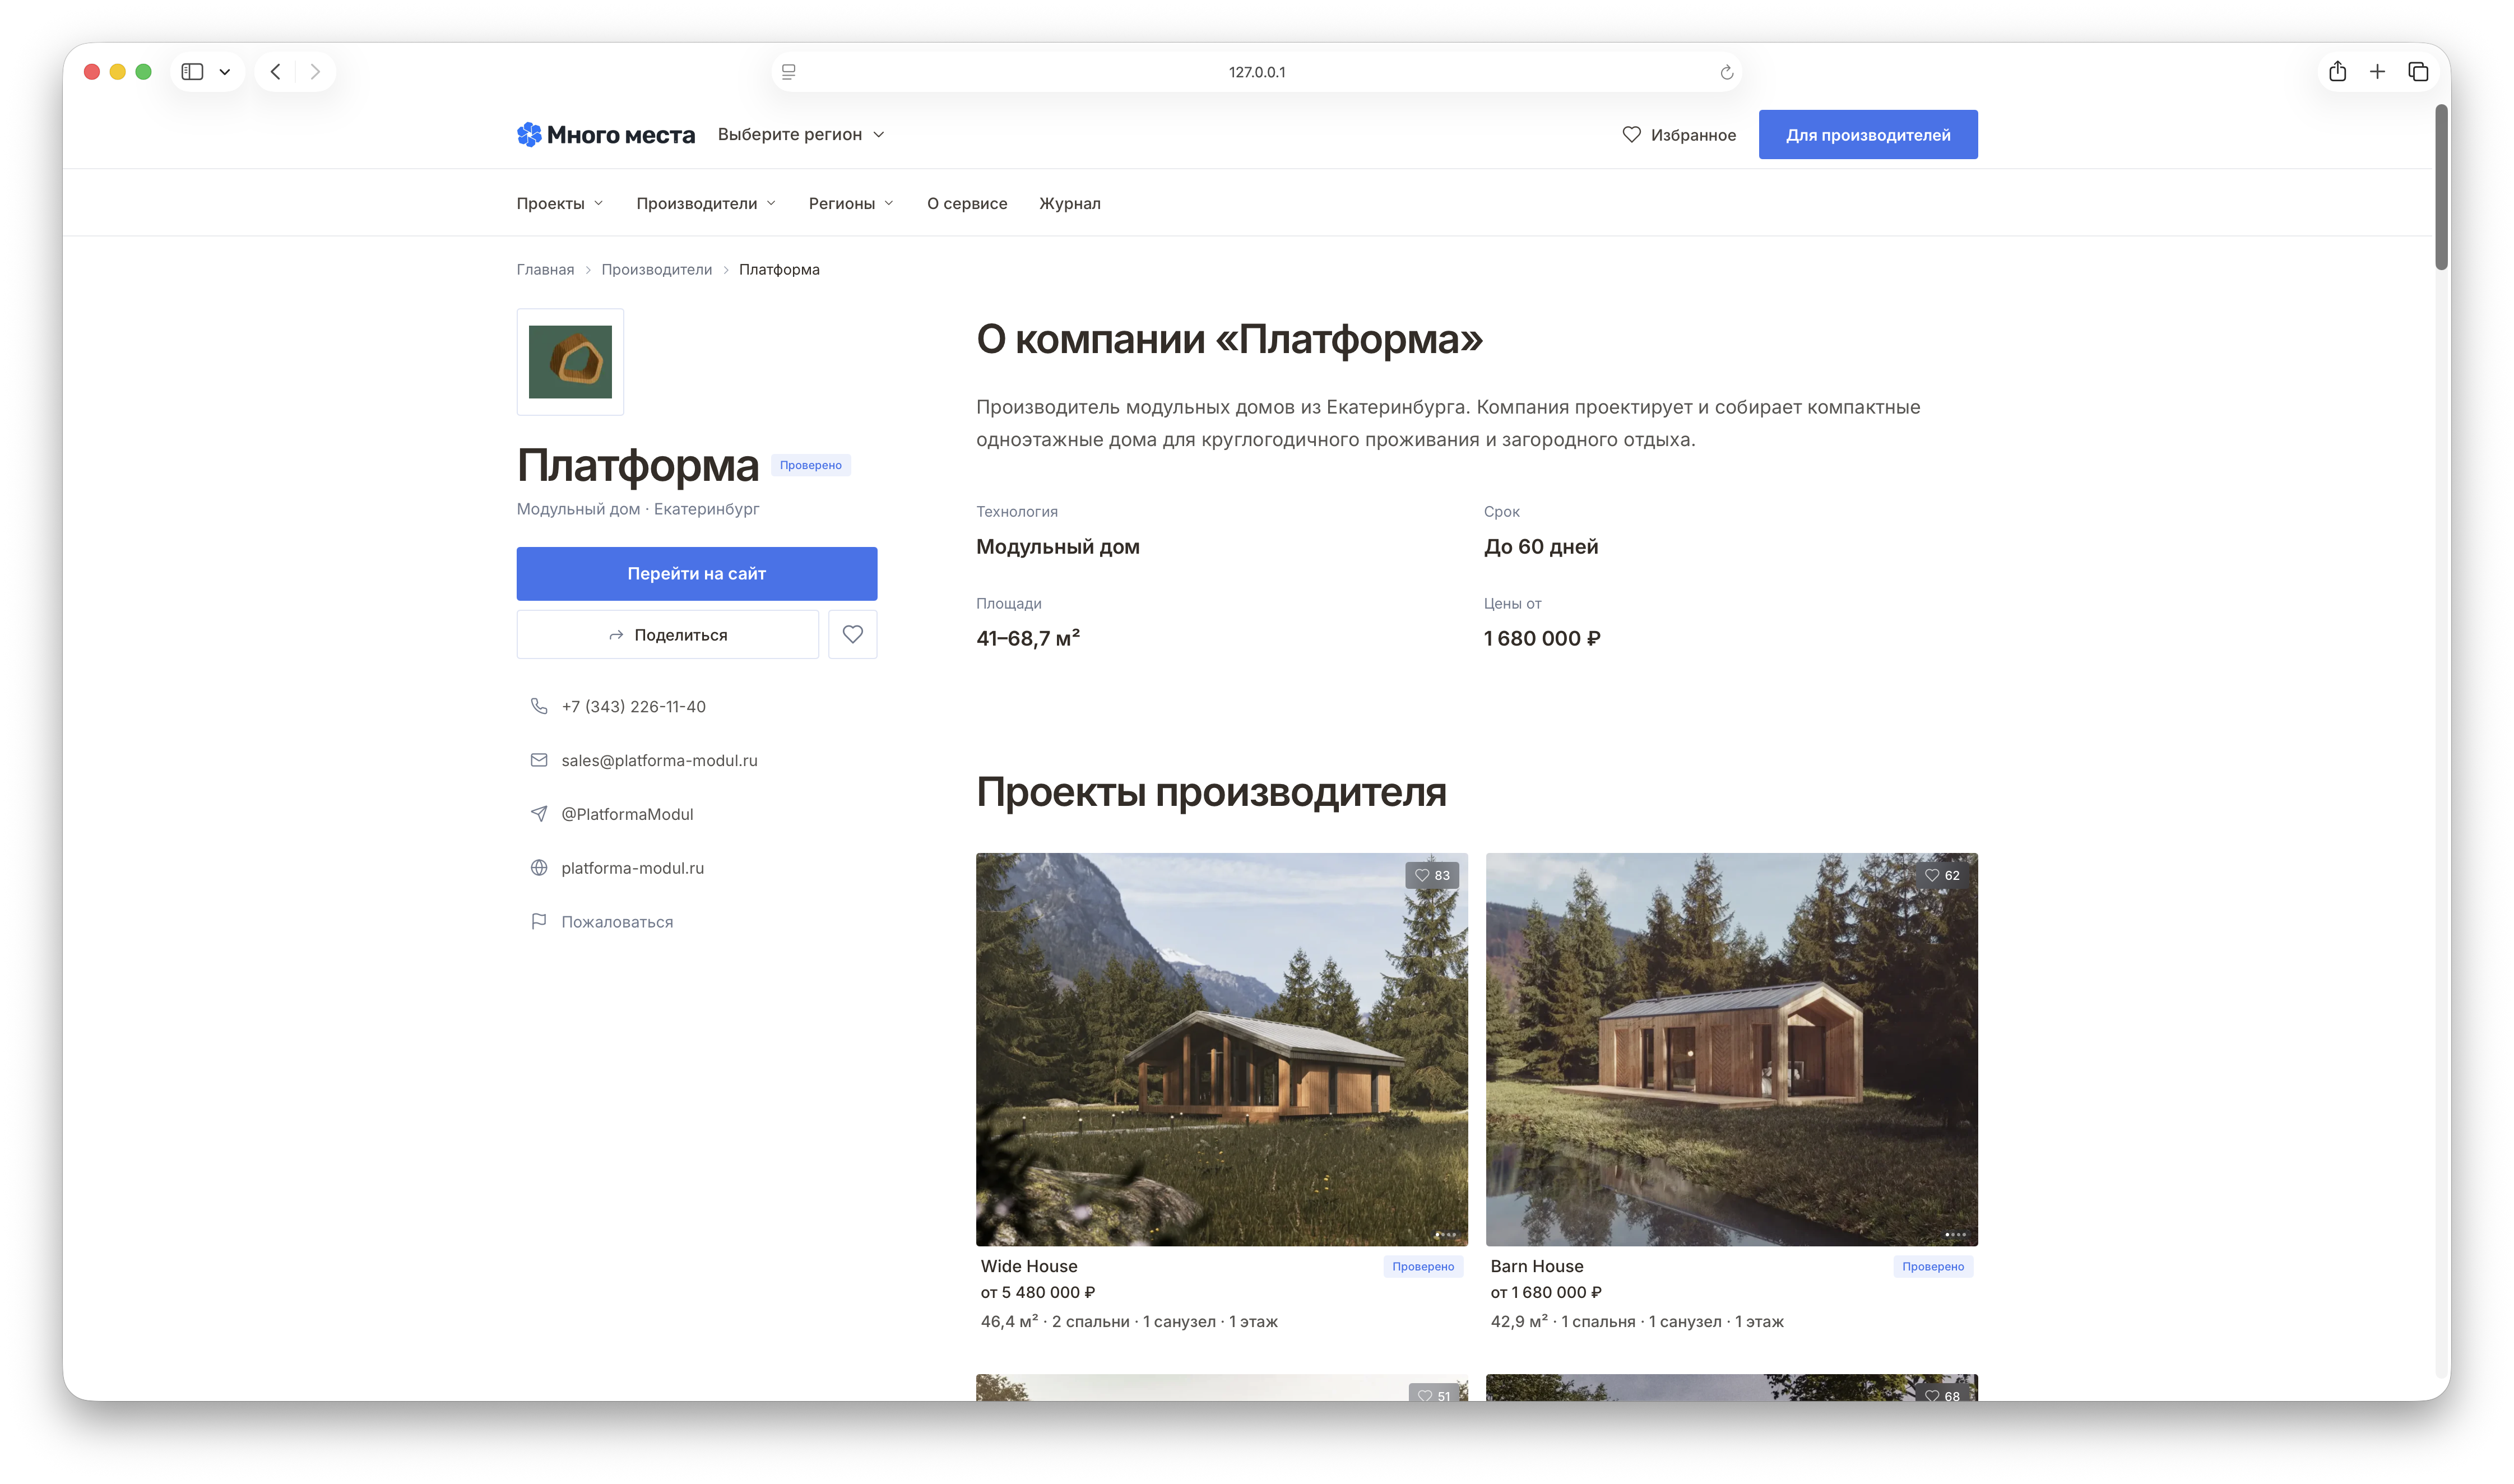Click the globe website icon
Viewport: 2514px width, 1484px height.
point(538,868)
